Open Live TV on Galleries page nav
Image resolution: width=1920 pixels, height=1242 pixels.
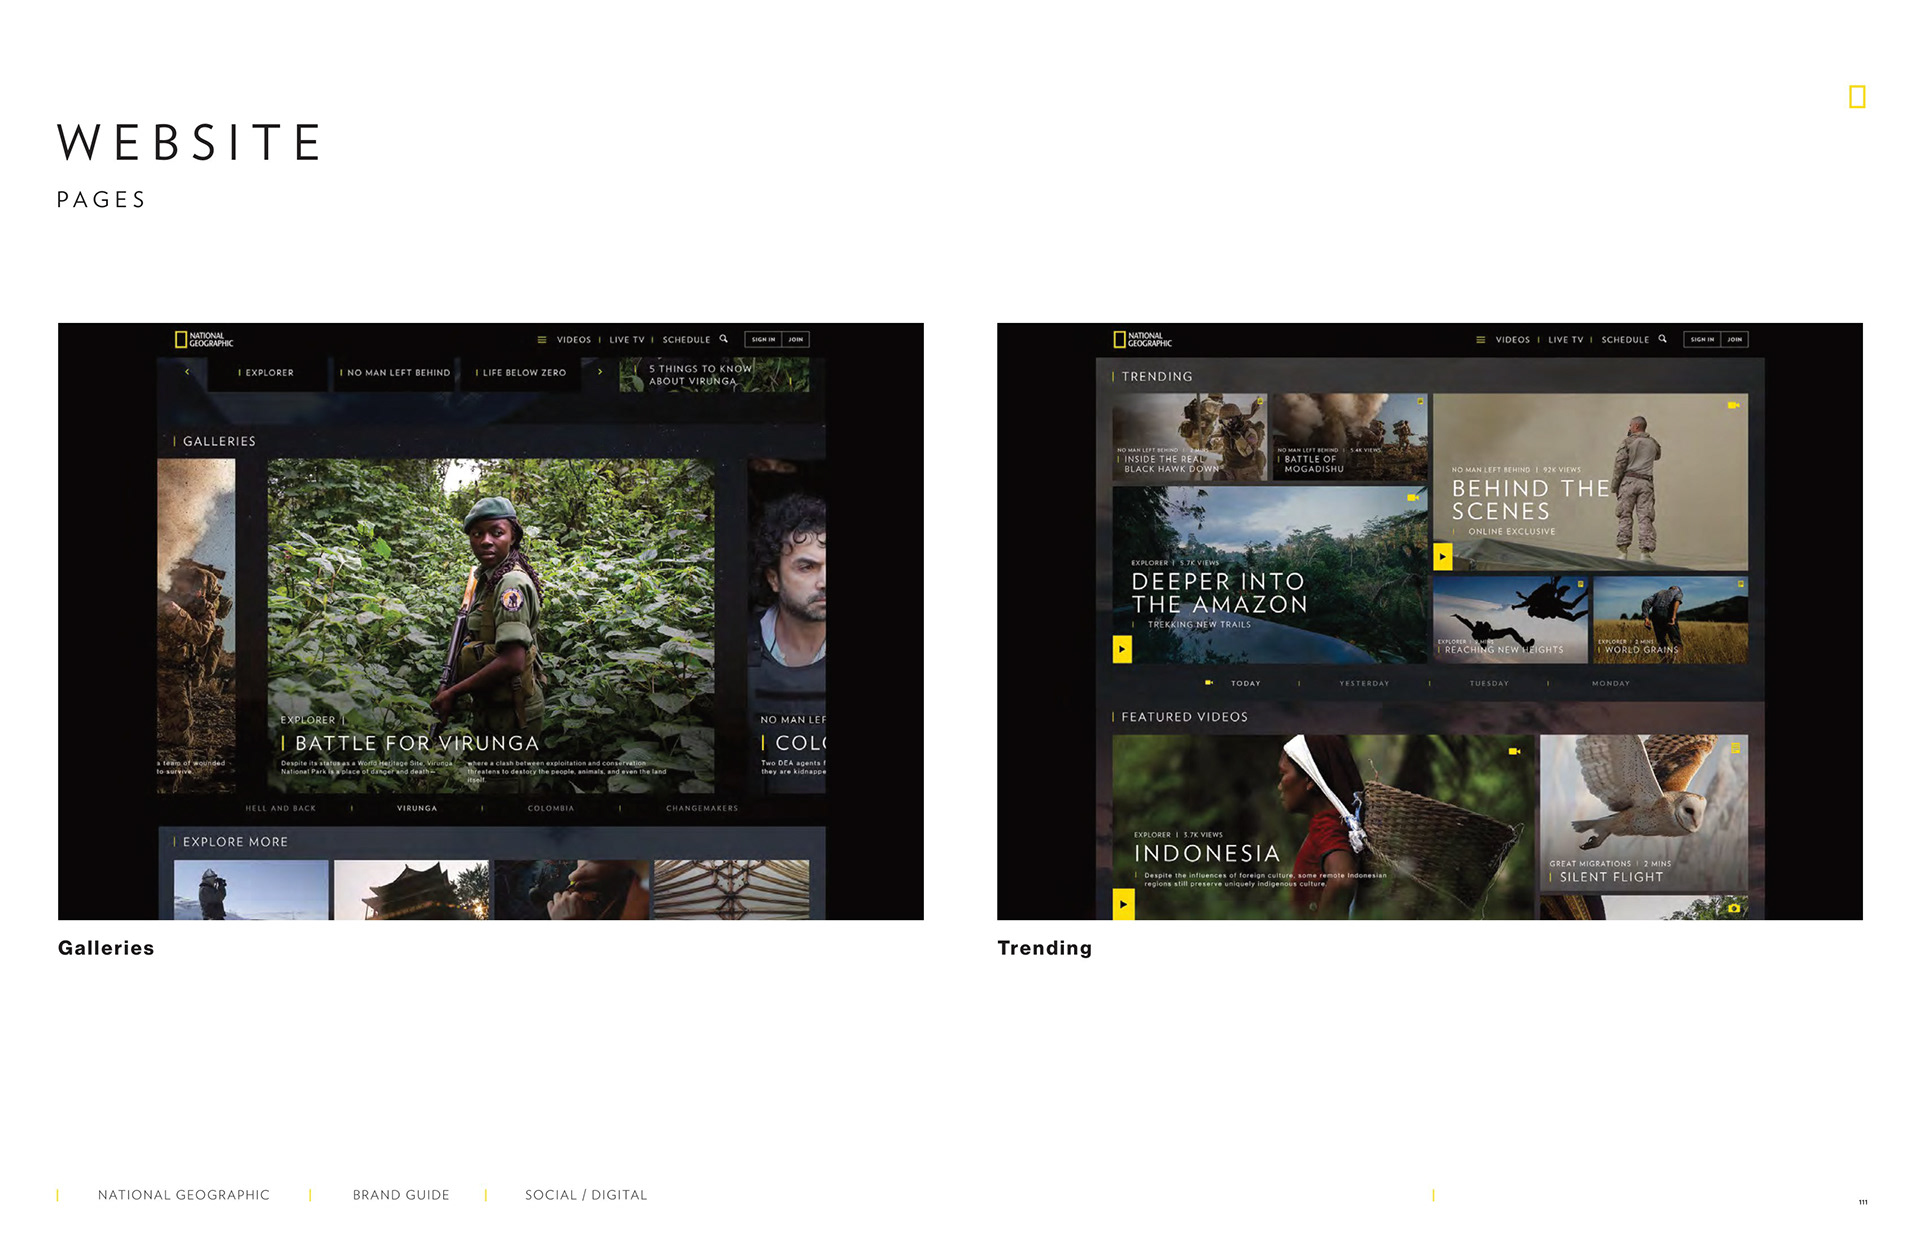[627, 340]
